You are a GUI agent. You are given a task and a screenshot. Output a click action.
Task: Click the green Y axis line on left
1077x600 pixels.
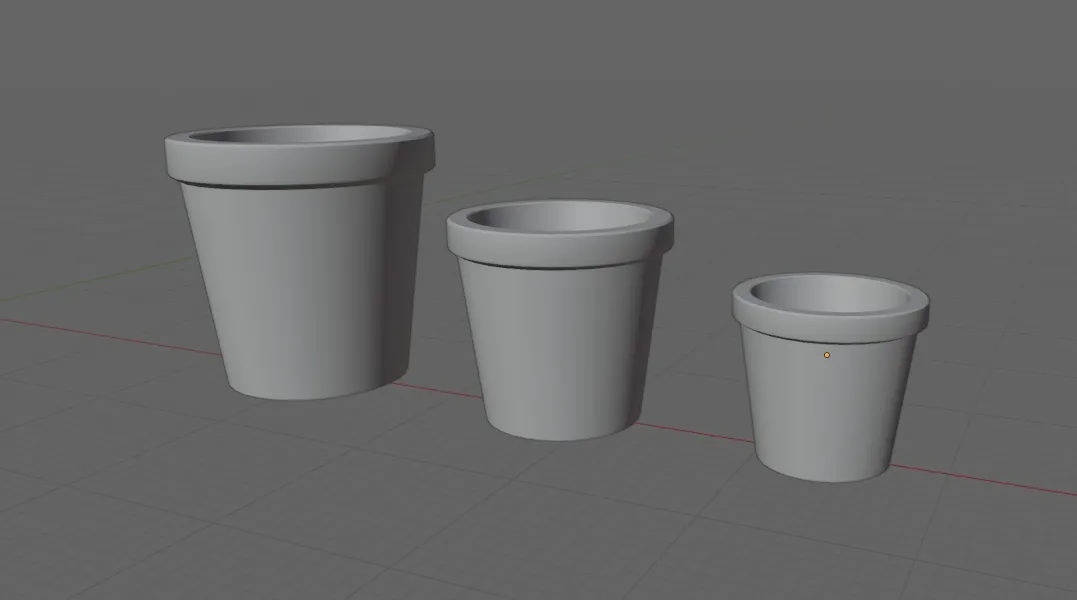96,280
